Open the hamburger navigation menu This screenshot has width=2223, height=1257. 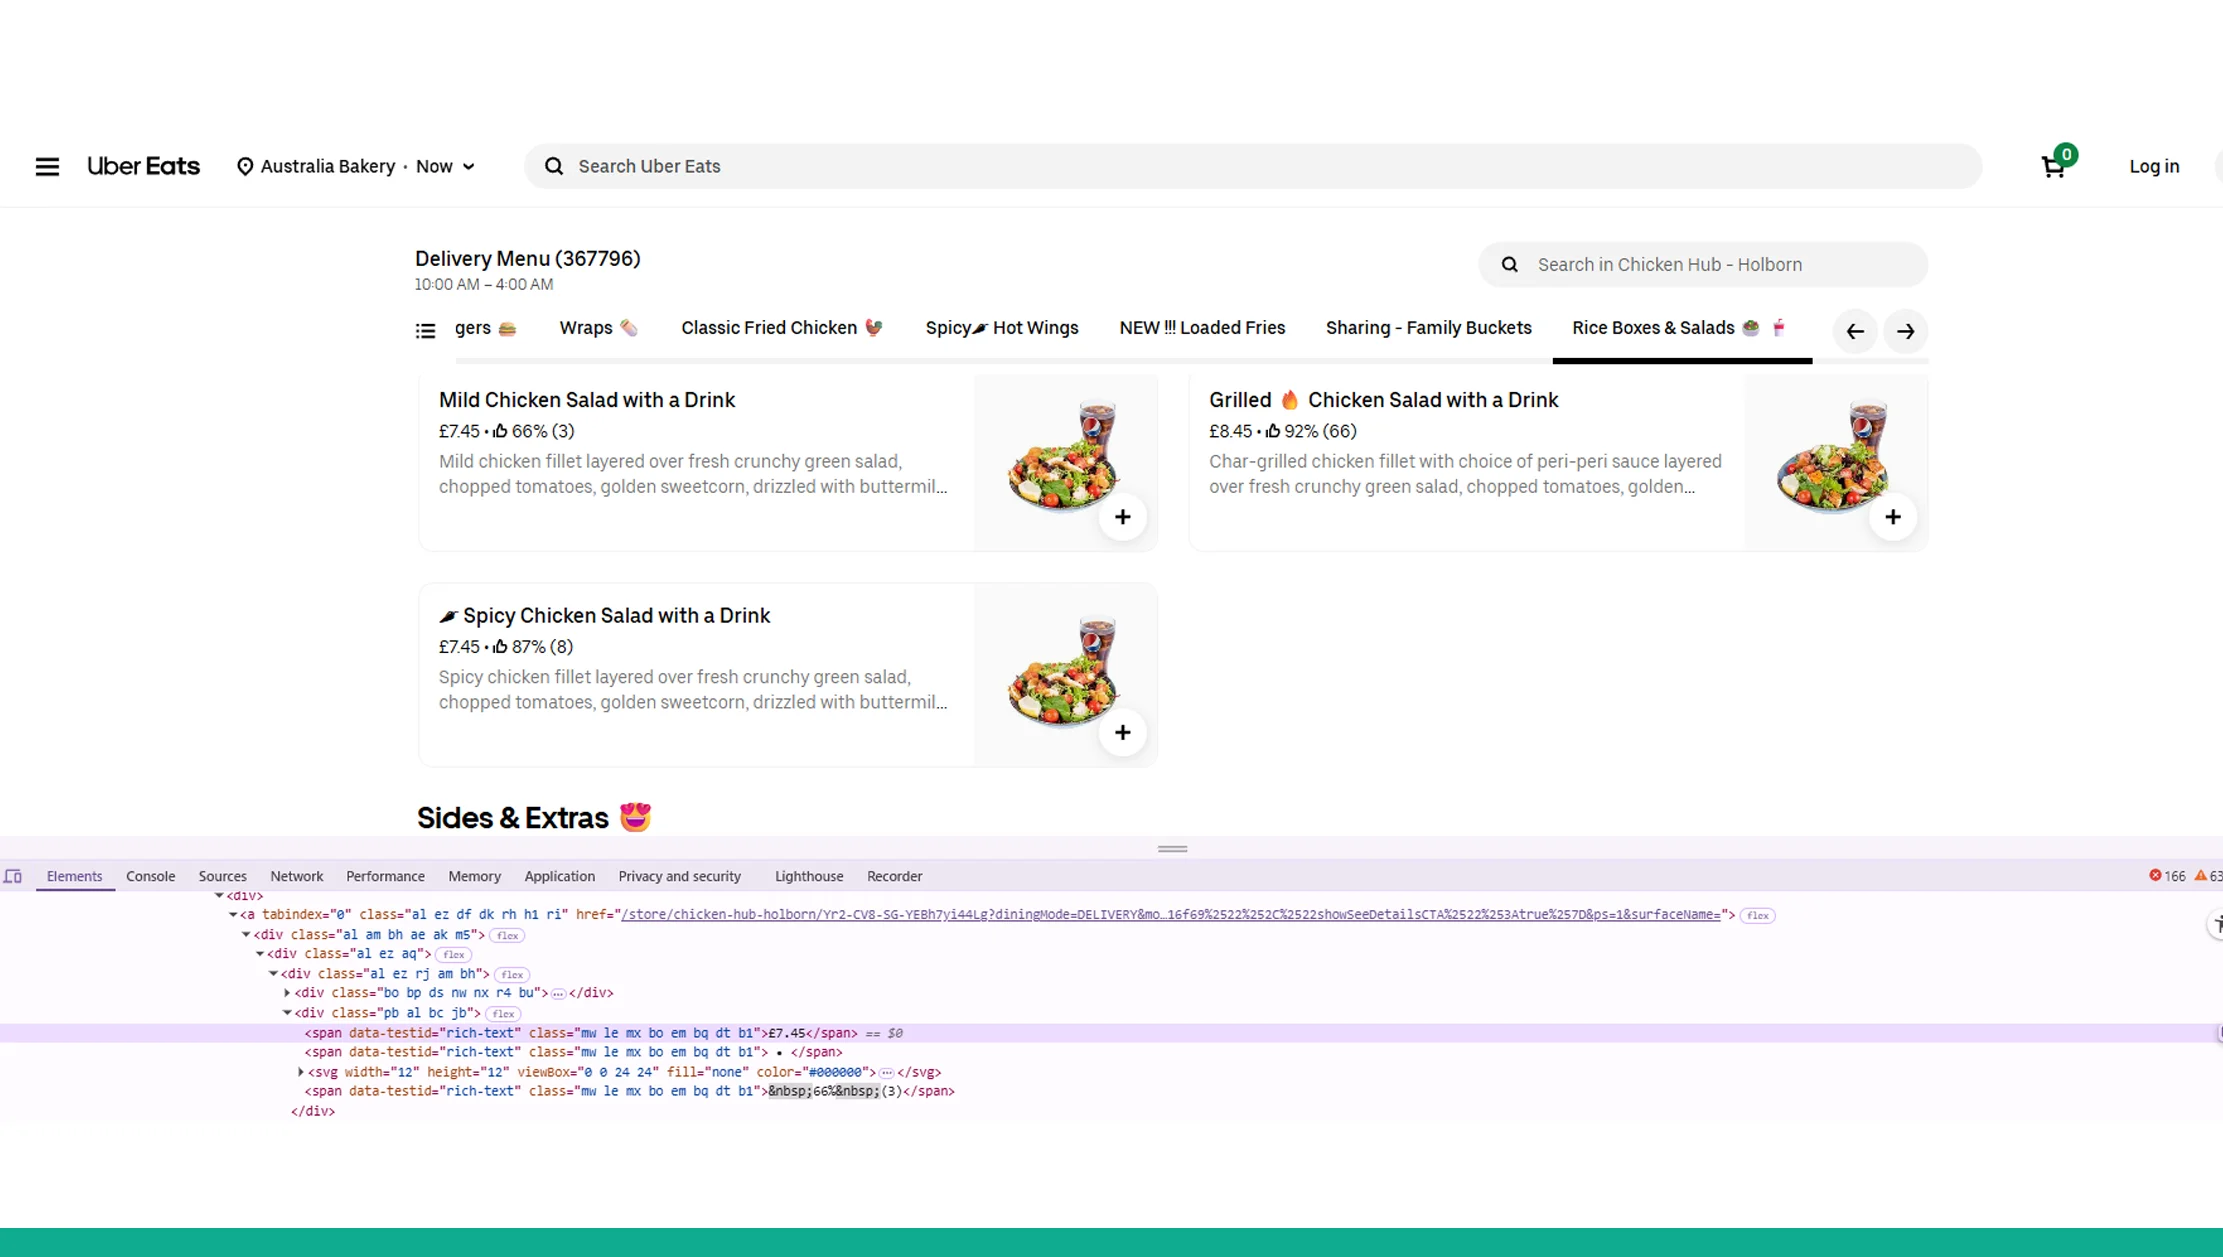(47, 166)
